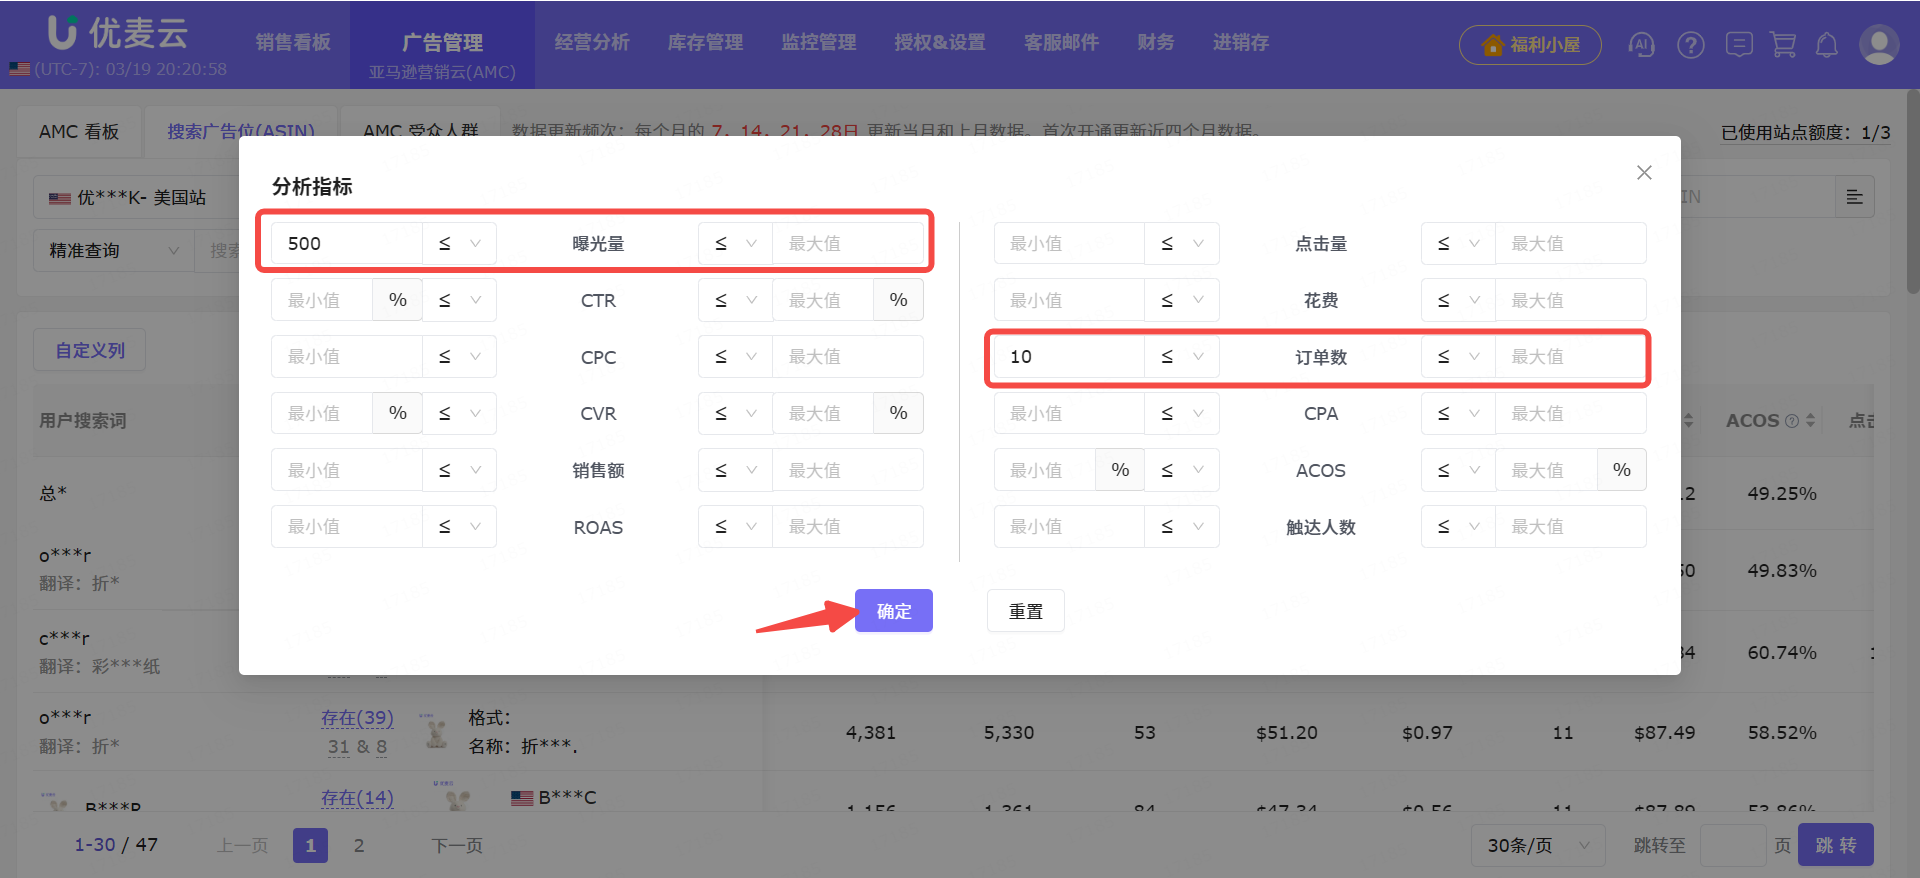1920x878 pixels.
Task: Open the help question mark icon
Action: (1691, 45)
